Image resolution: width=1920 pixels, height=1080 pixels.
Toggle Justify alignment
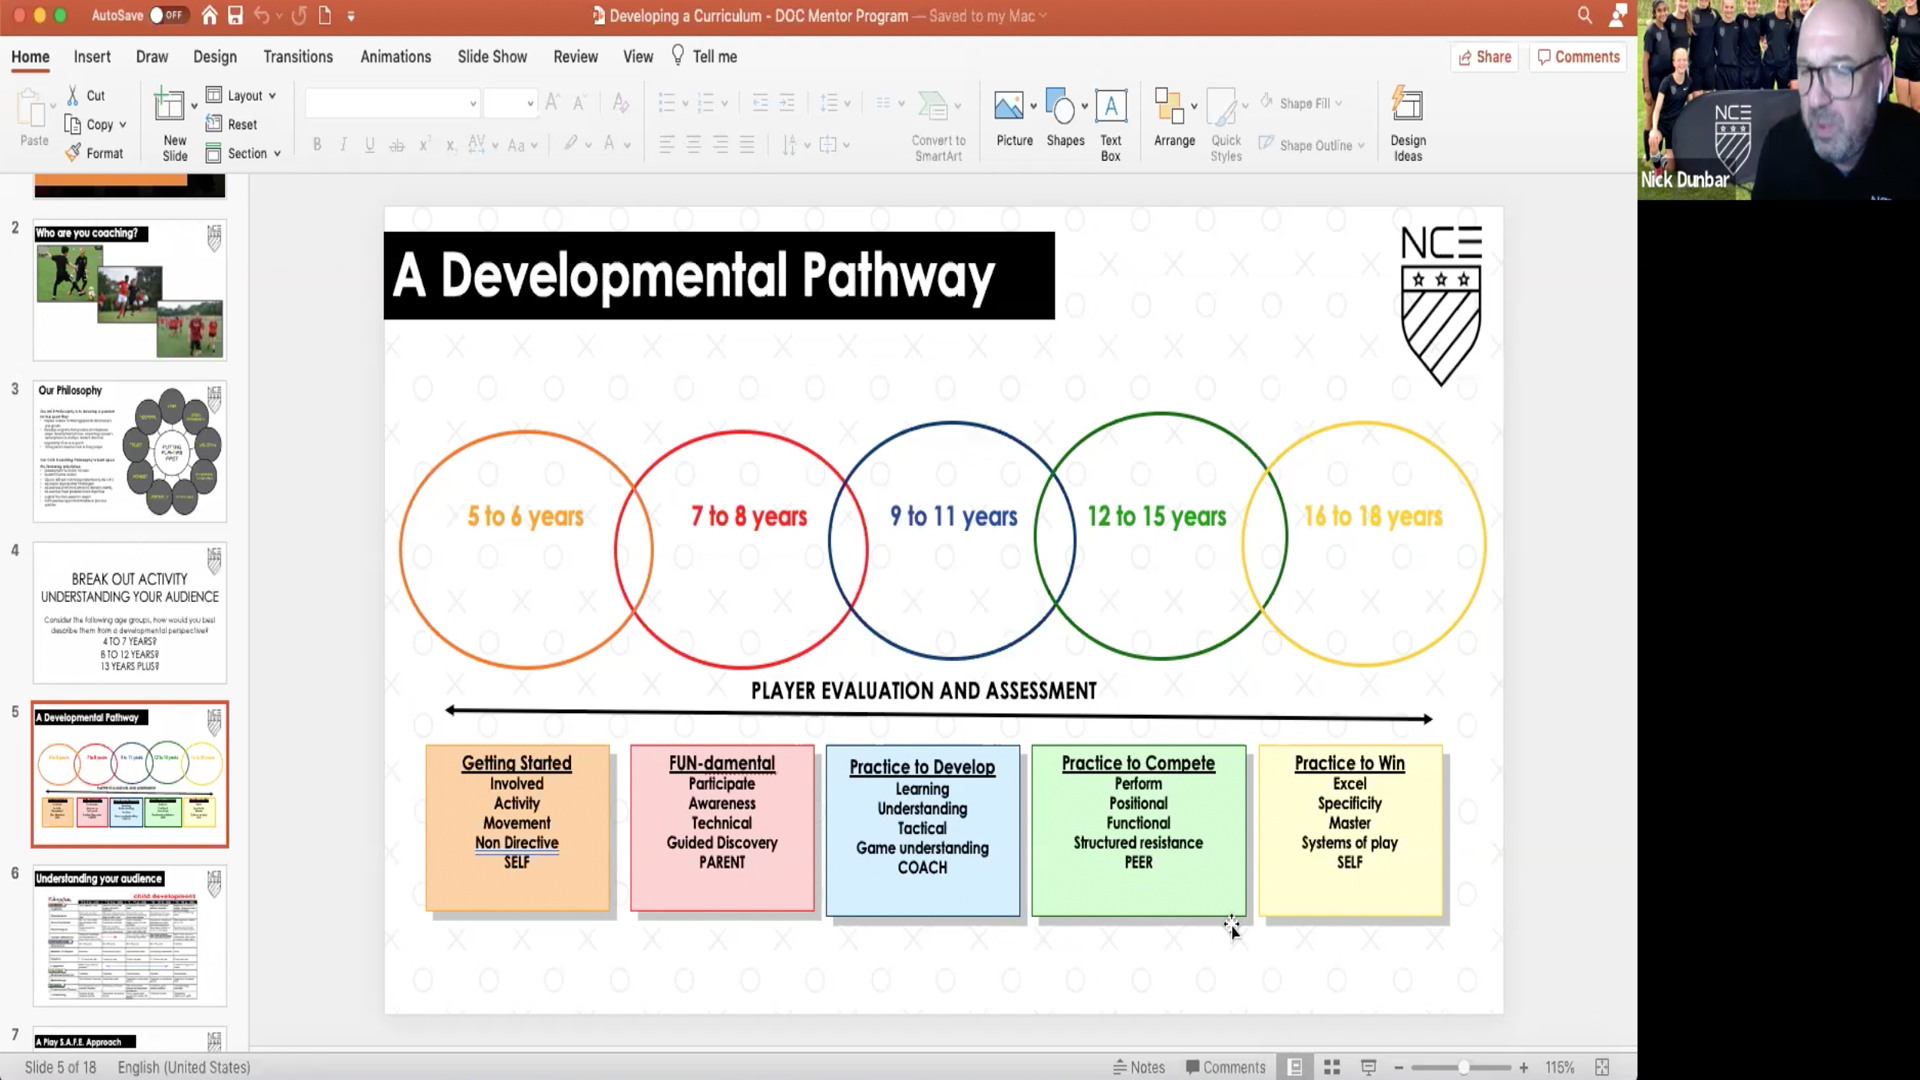747,145
